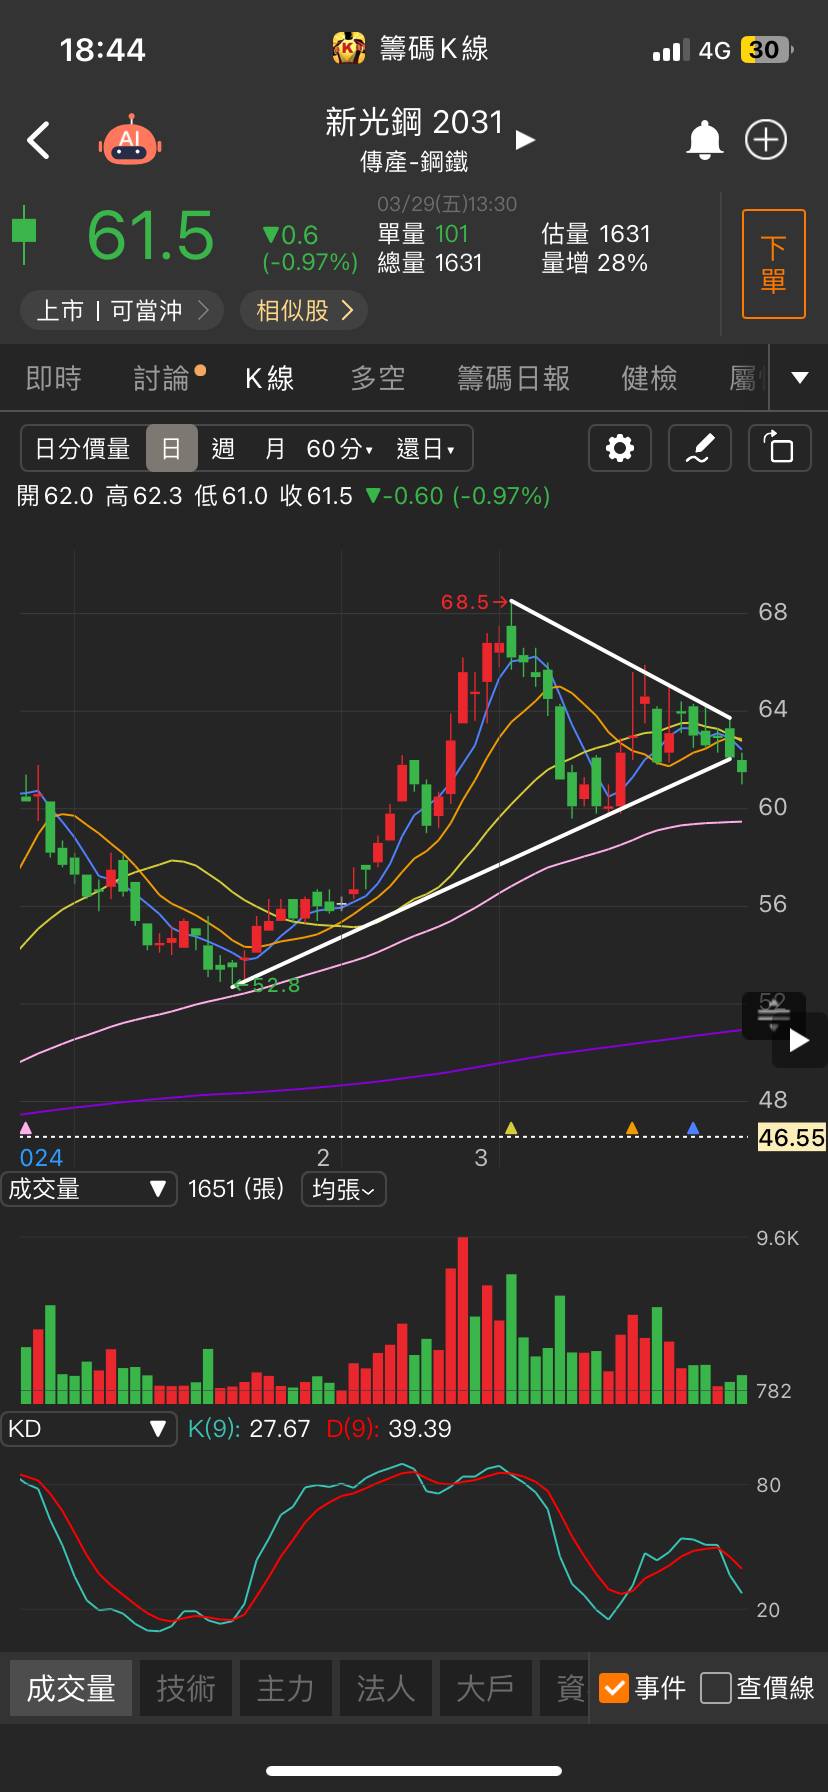
Task: Tap the blue event marker triangle
Action: tap(693, 1128)
